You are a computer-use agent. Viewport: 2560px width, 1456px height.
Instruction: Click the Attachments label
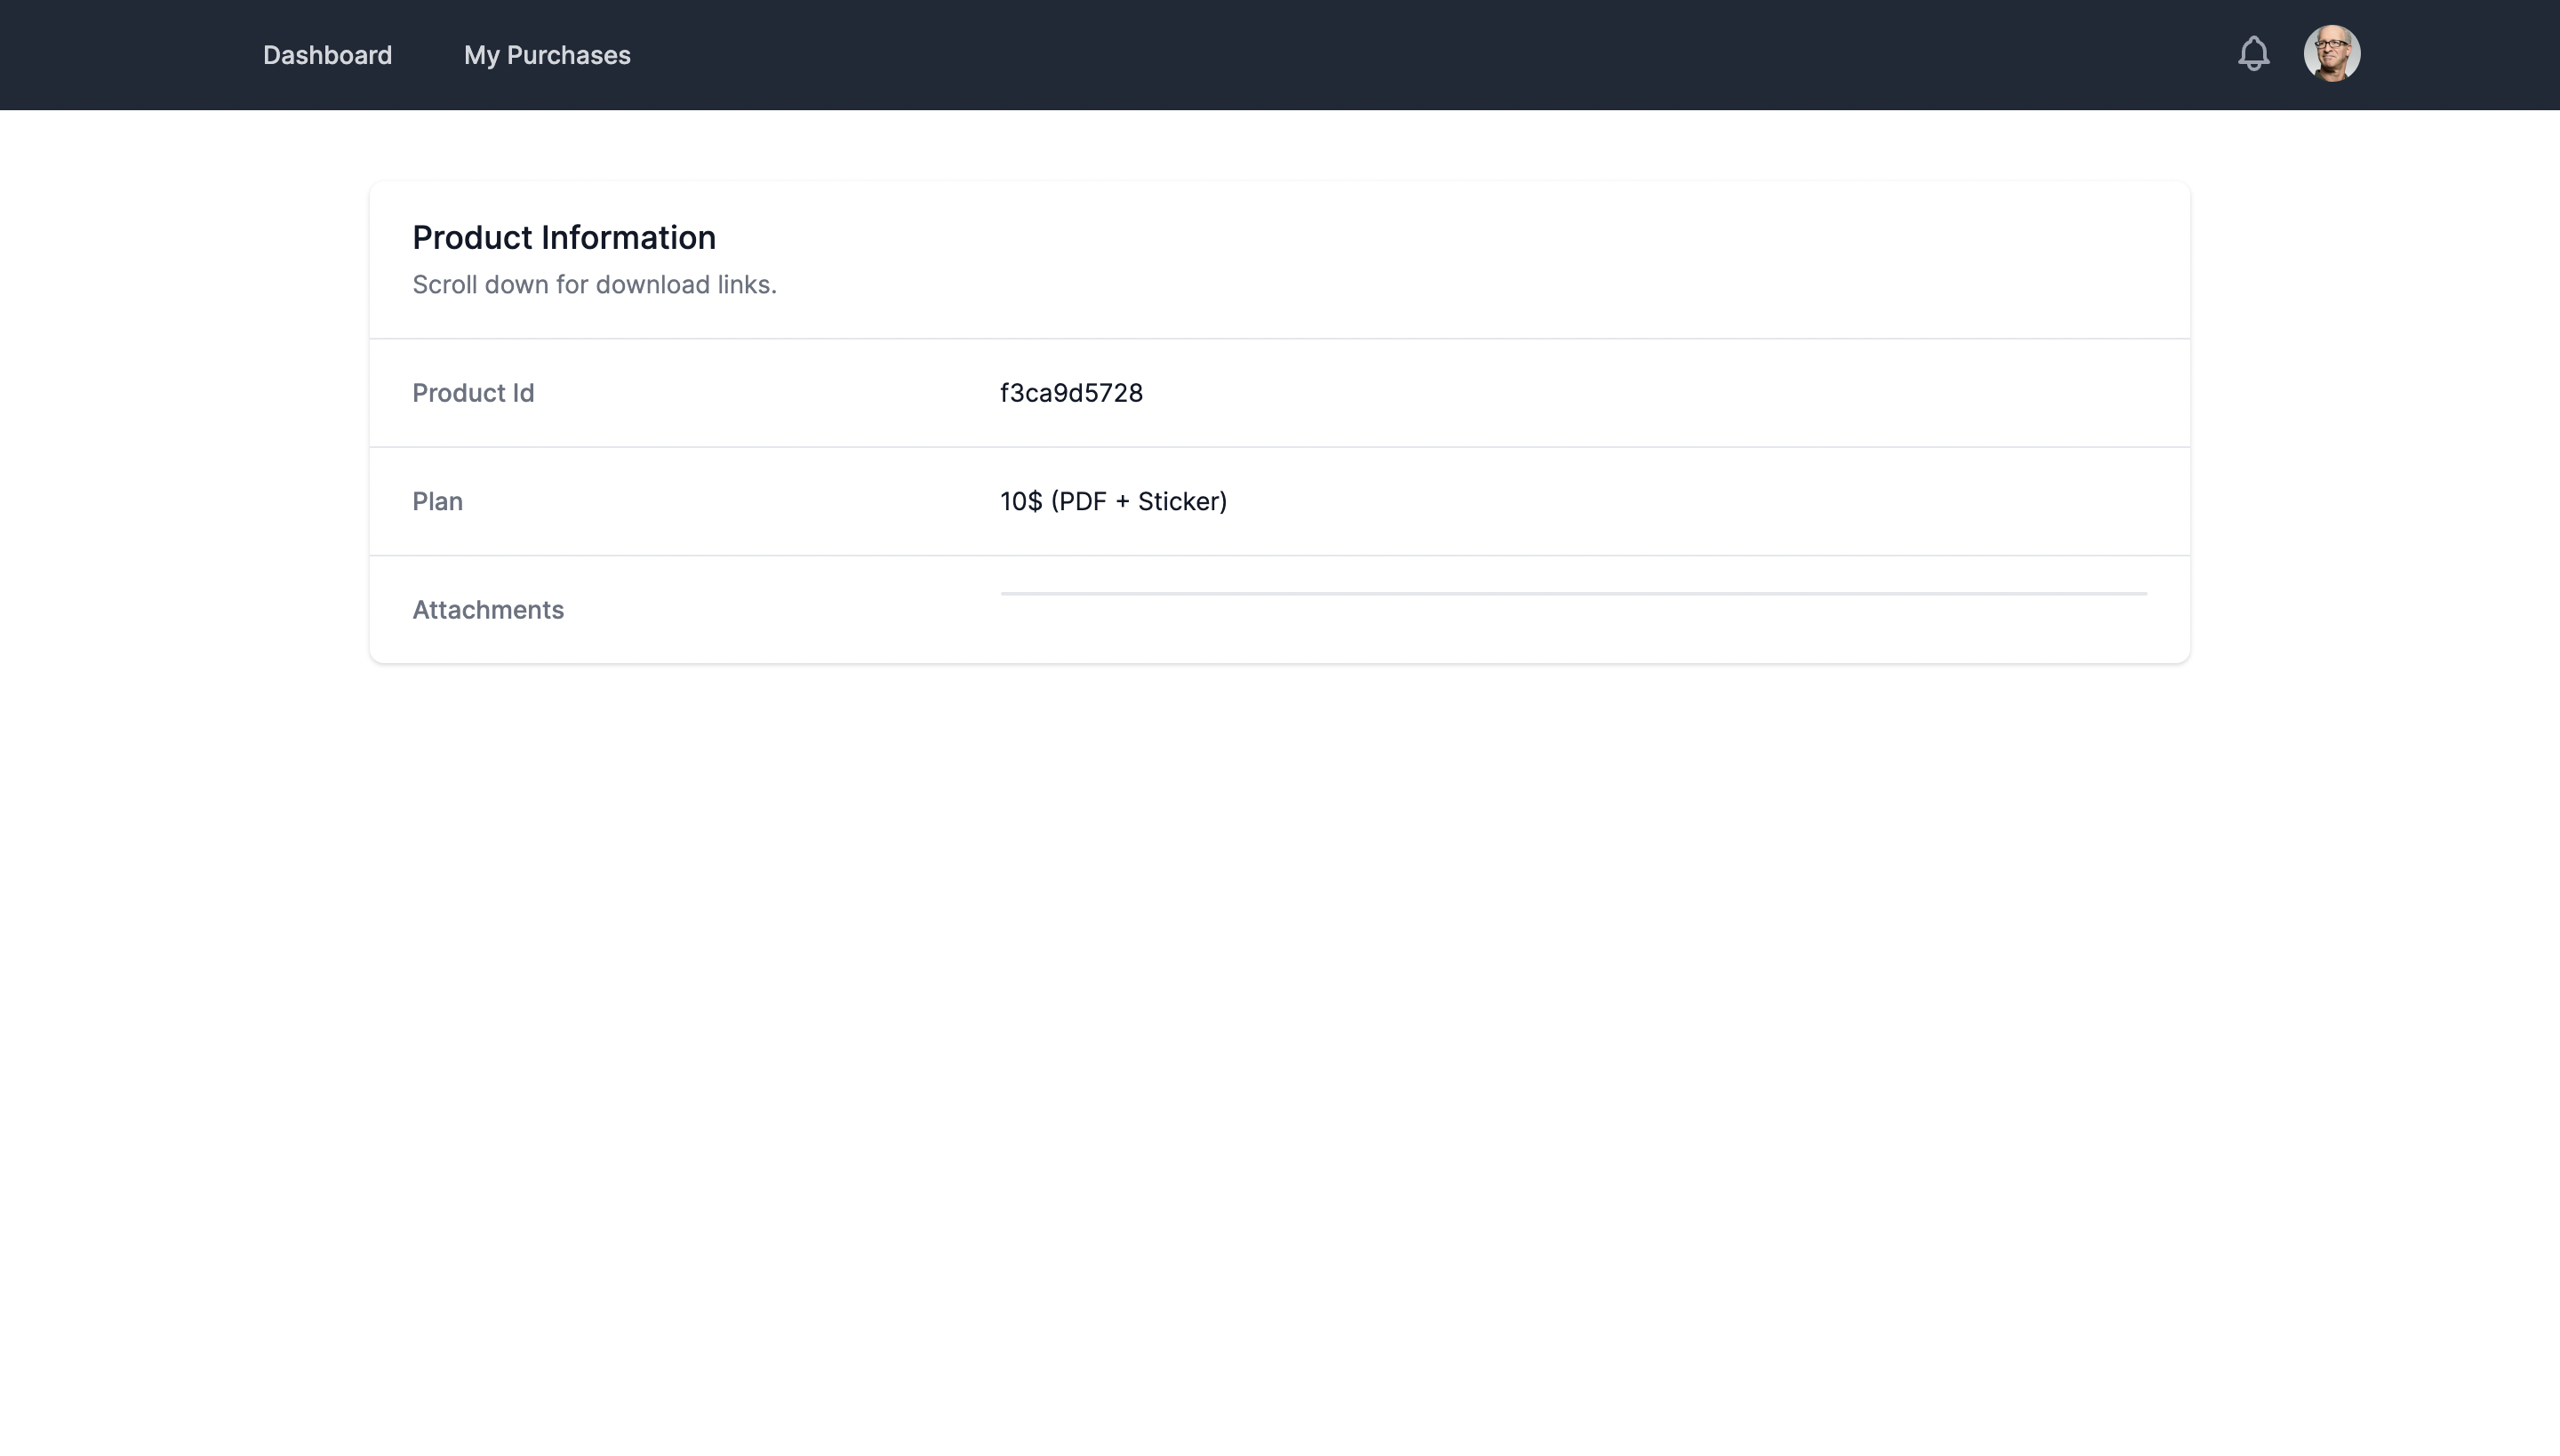[488, 610]
